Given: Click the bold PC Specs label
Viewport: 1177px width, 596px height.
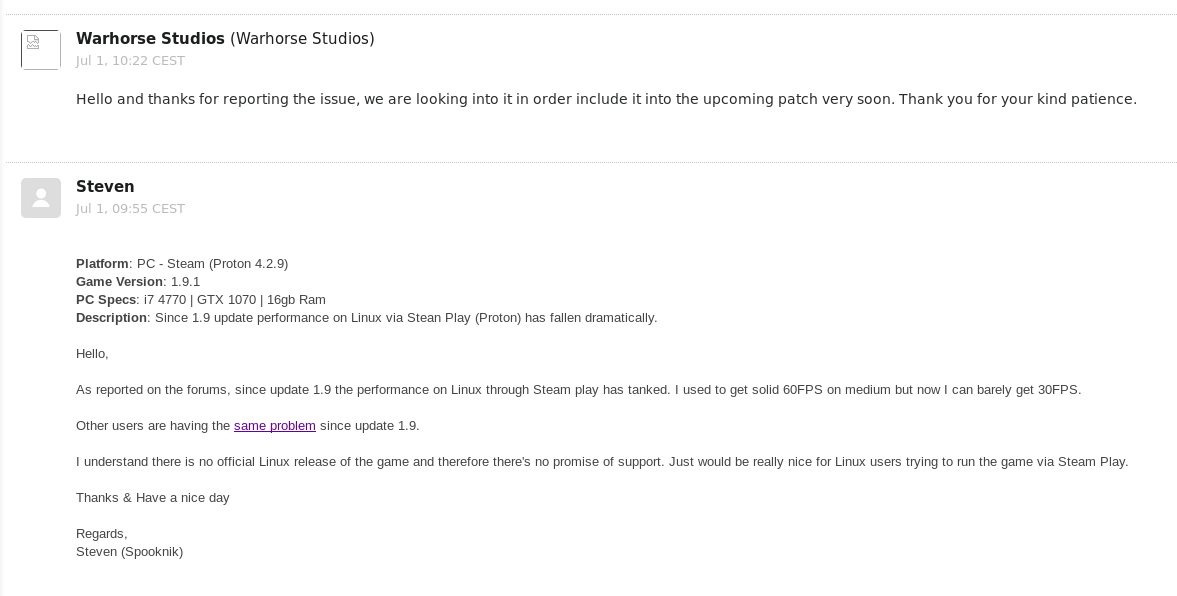Looking at the screenshot, I should click(106, 300).
